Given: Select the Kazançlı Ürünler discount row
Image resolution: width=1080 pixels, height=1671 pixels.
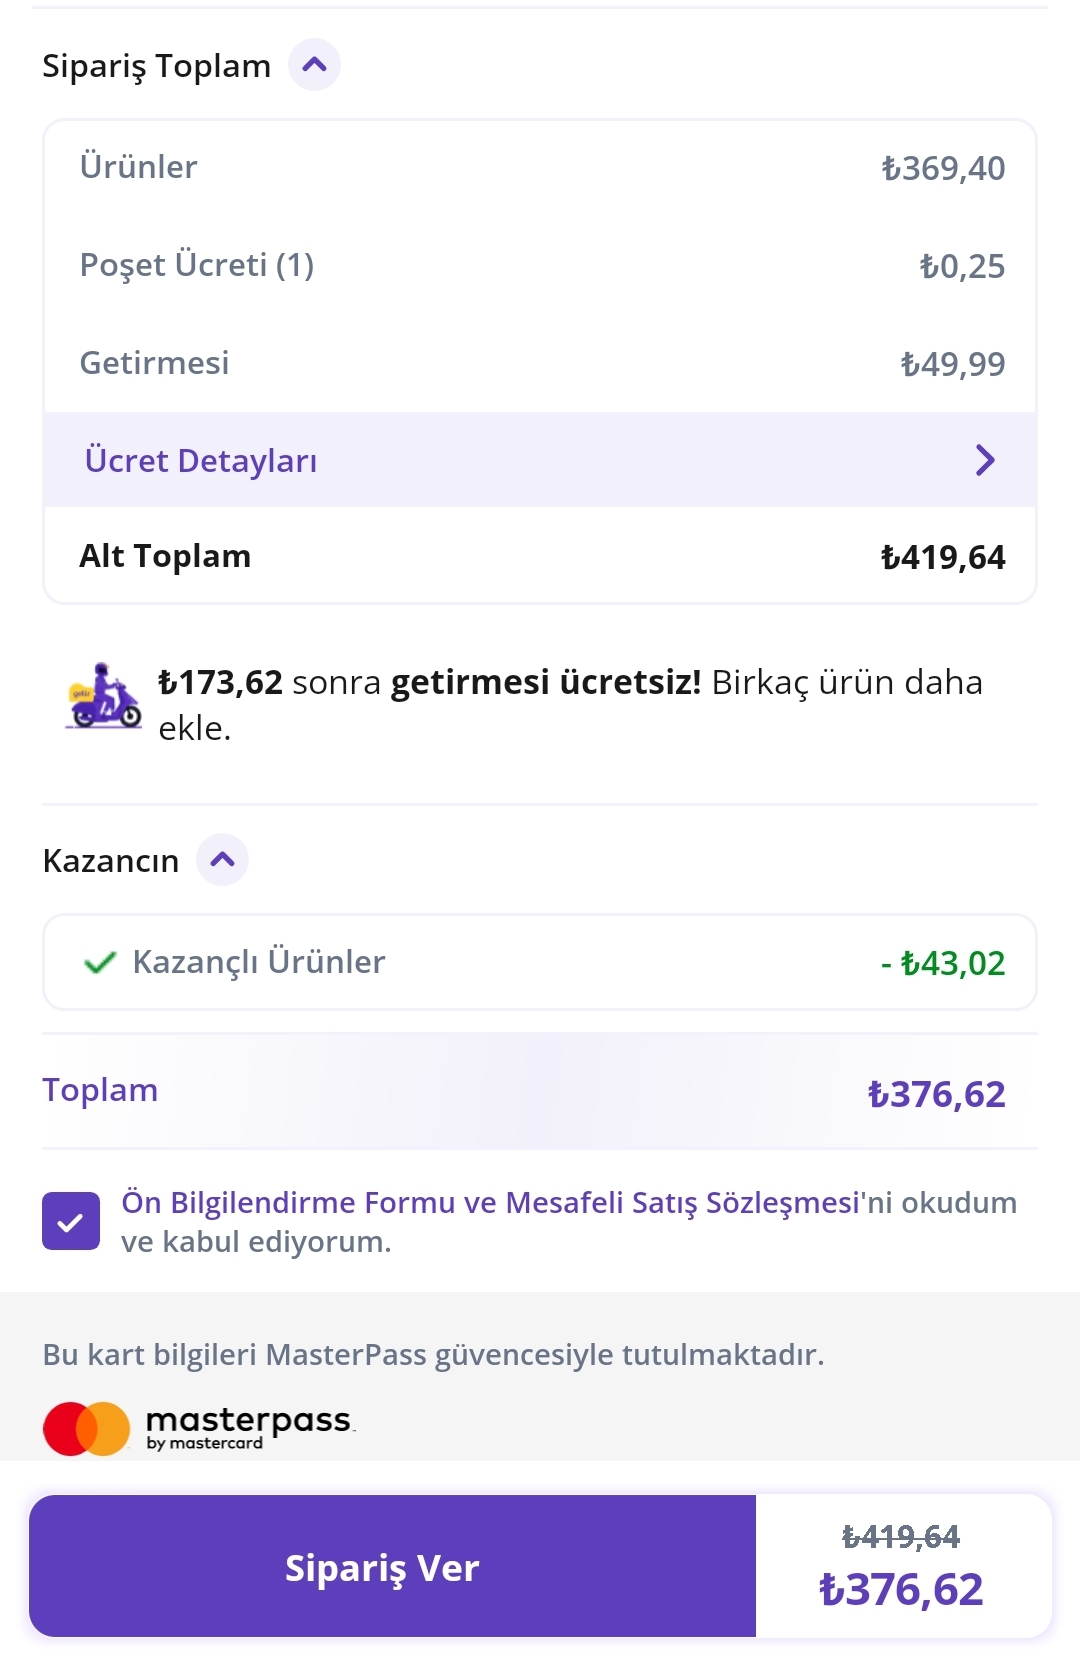Looking at the screenshot, I should tap(540, 962).
